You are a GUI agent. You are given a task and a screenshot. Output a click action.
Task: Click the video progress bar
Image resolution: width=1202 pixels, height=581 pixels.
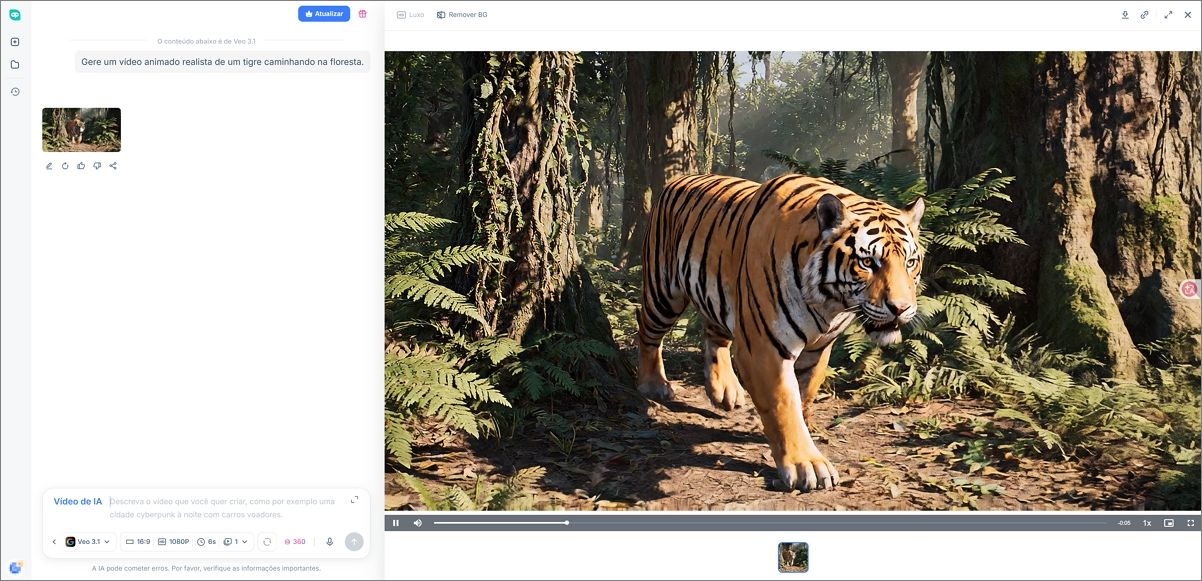(x=770, y=523)
